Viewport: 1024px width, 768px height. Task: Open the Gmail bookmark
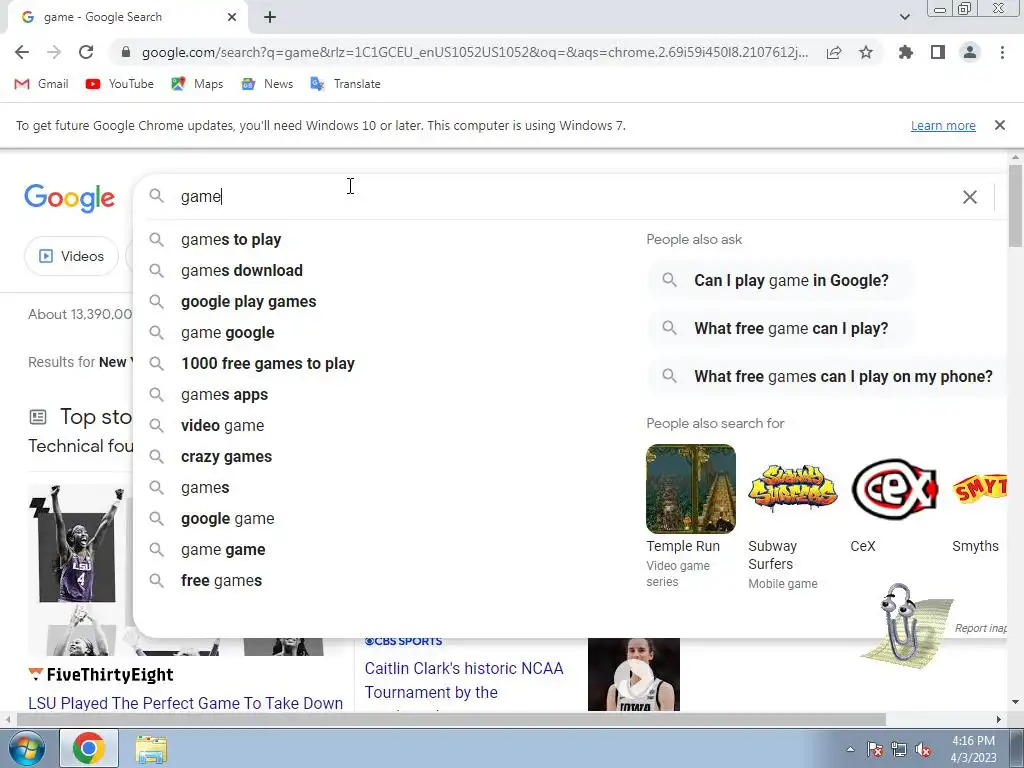pos(41,84)
